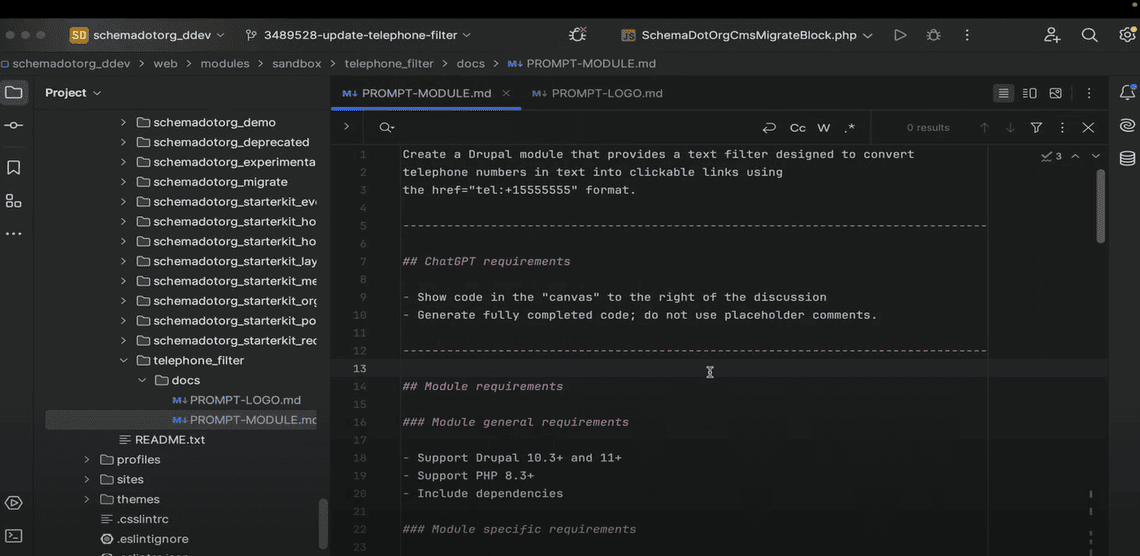The width and height of the screenshot is (1140, 556).
Task: Click the search history magnifier icon
Action: coord(387,128)
